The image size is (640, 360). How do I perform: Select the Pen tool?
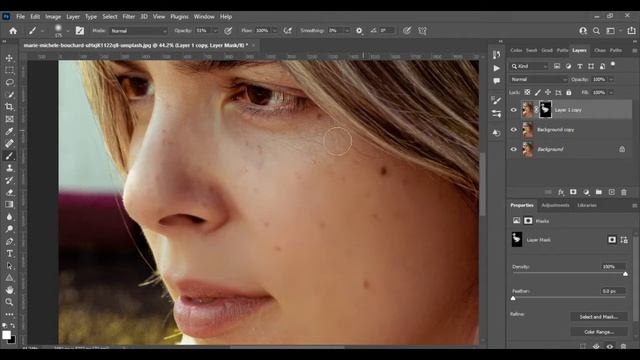9,241
